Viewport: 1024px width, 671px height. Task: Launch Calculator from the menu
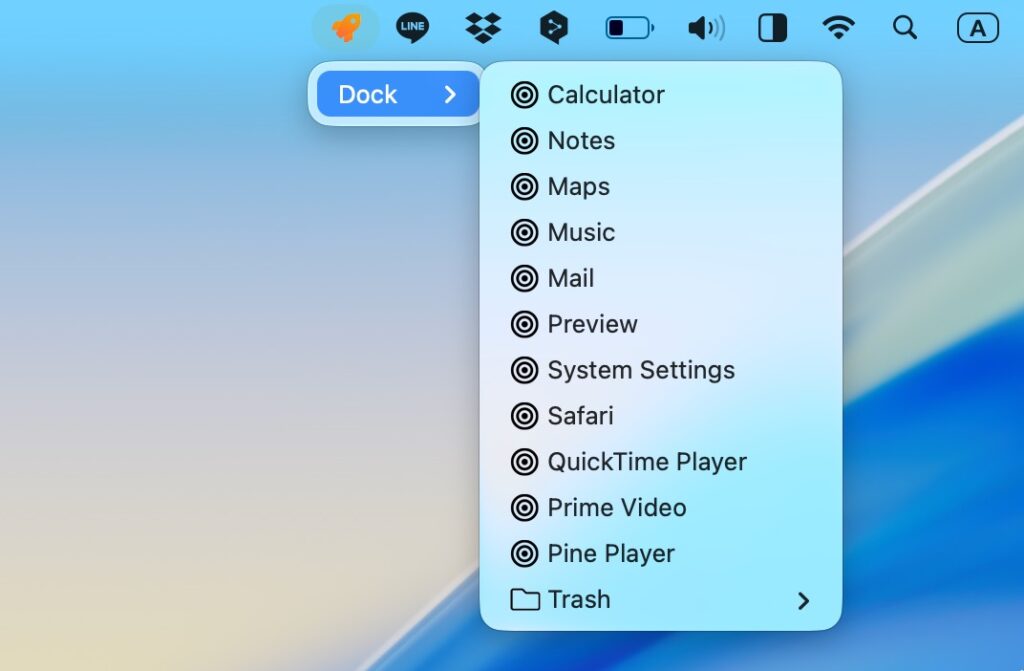(605, 95)
